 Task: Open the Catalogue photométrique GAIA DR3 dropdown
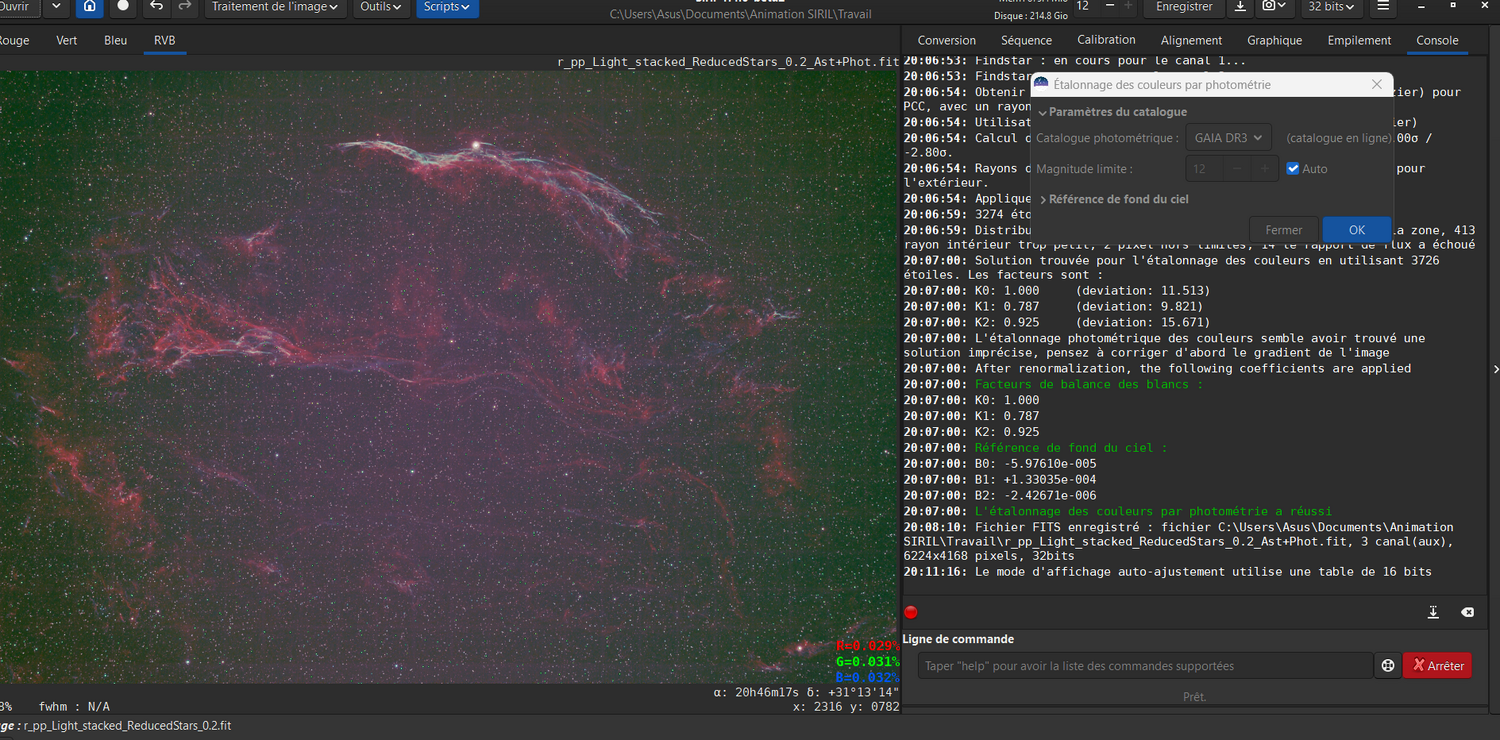[x=1228, y=138]
